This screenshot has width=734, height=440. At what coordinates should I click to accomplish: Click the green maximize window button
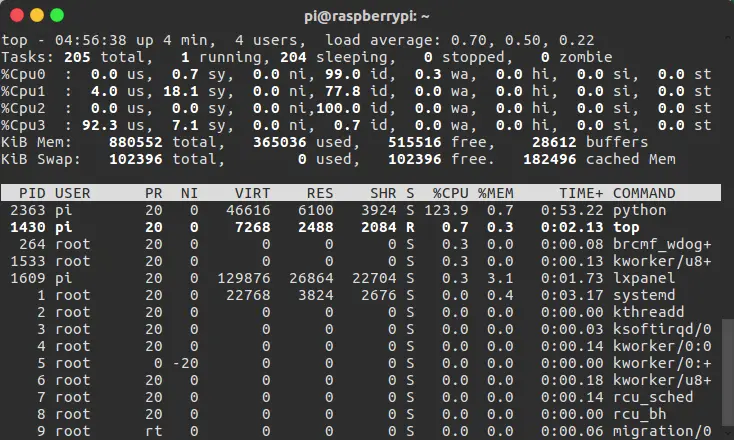pos(57,15)
